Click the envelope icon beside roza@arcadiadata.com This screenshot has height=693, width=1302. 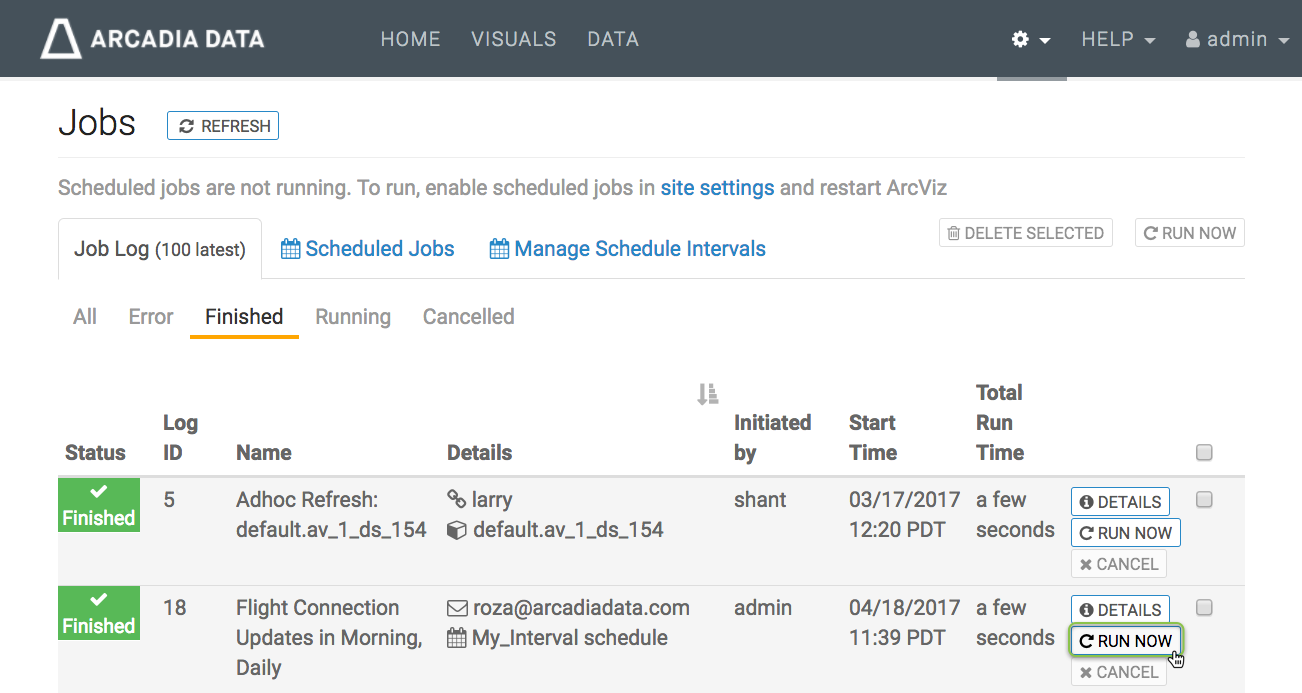(x=456, y=608)
